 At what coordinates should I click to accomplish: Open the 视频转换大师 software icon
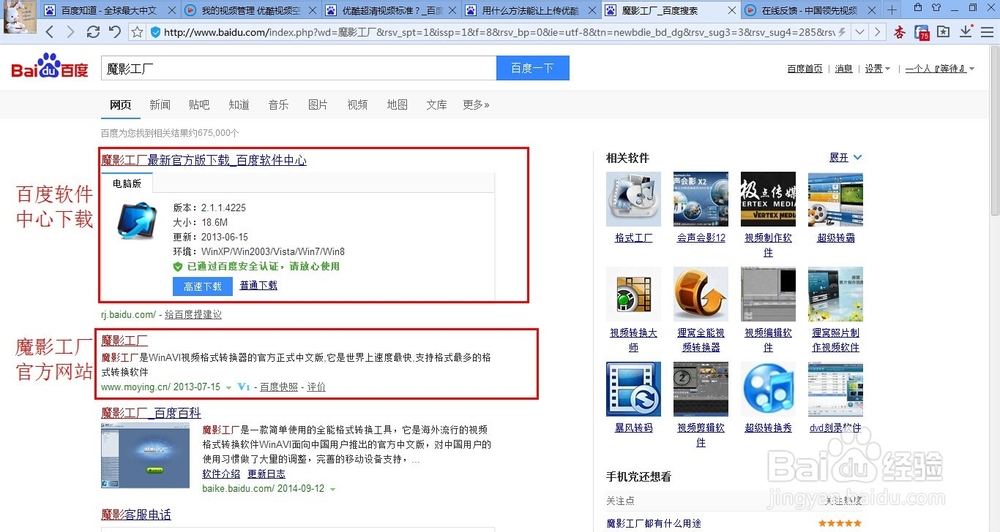click(x=633, y=294)
